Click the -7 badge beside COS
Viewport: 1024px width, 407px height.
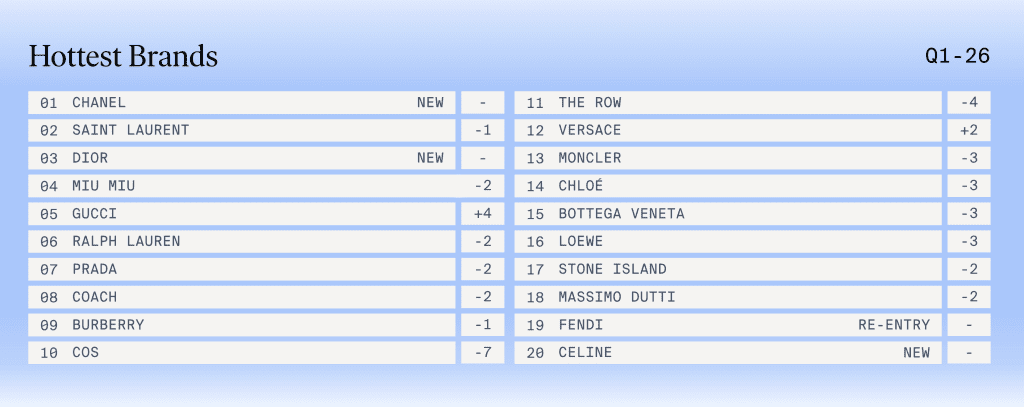click(x=483, y=352)
